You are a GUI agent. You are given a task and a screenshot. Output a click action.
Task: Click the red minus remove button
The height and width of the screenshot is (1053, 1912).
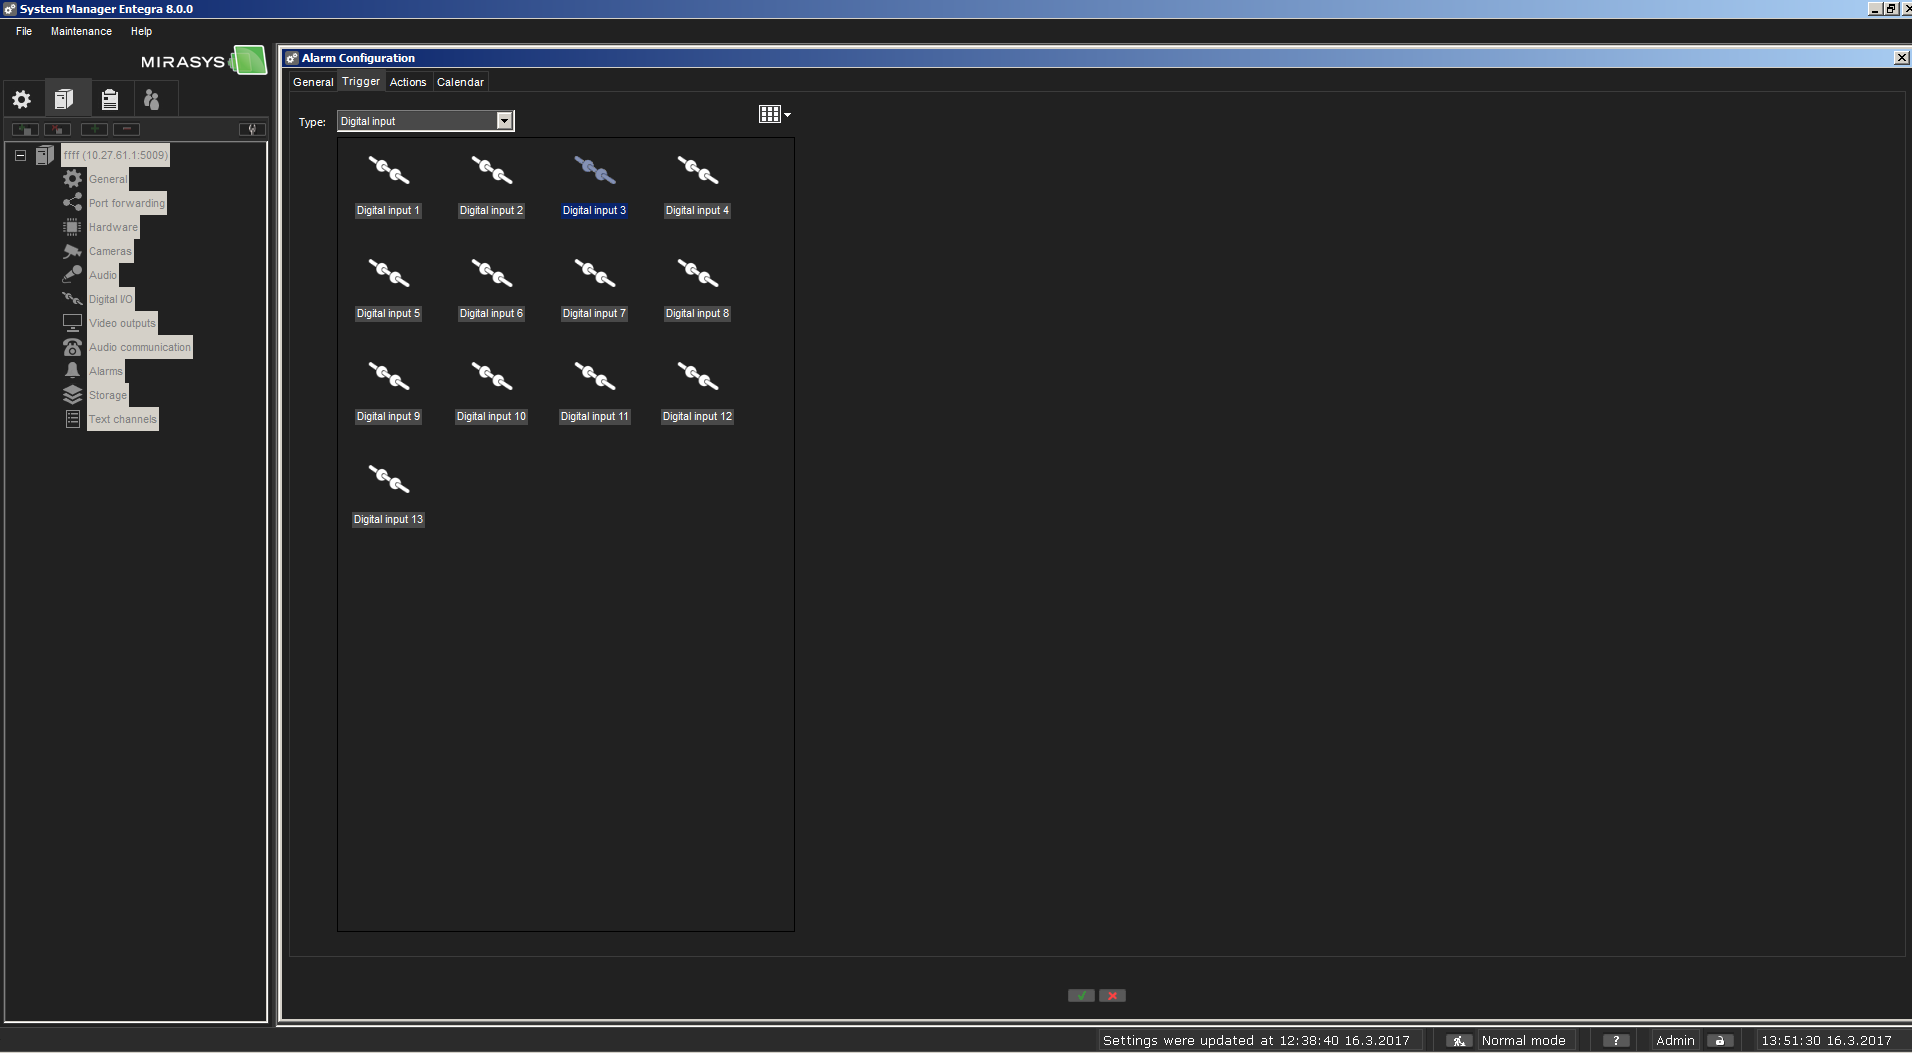tap(126, 129)
